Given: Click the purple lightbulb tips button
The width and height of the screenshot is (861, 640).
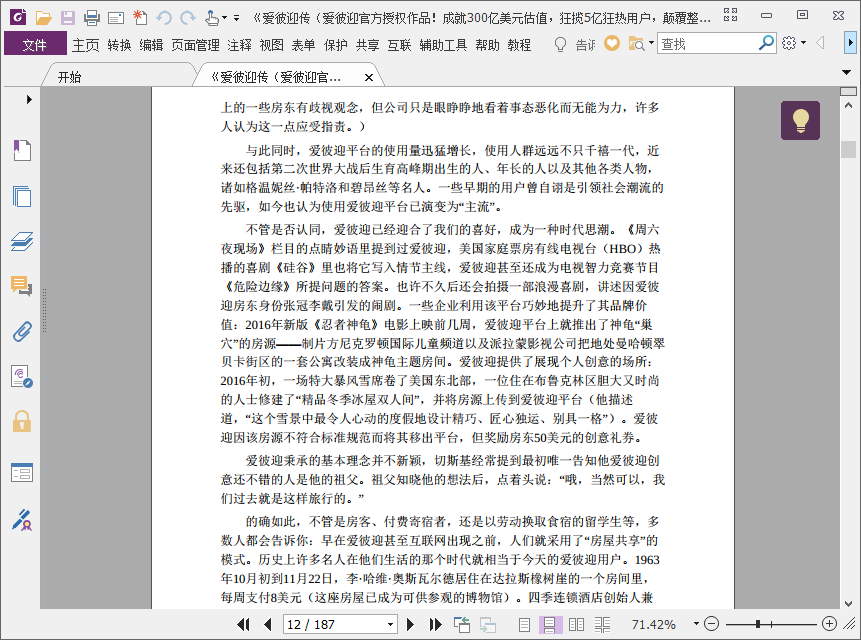Looking at the screenshot, I should 800,120.
